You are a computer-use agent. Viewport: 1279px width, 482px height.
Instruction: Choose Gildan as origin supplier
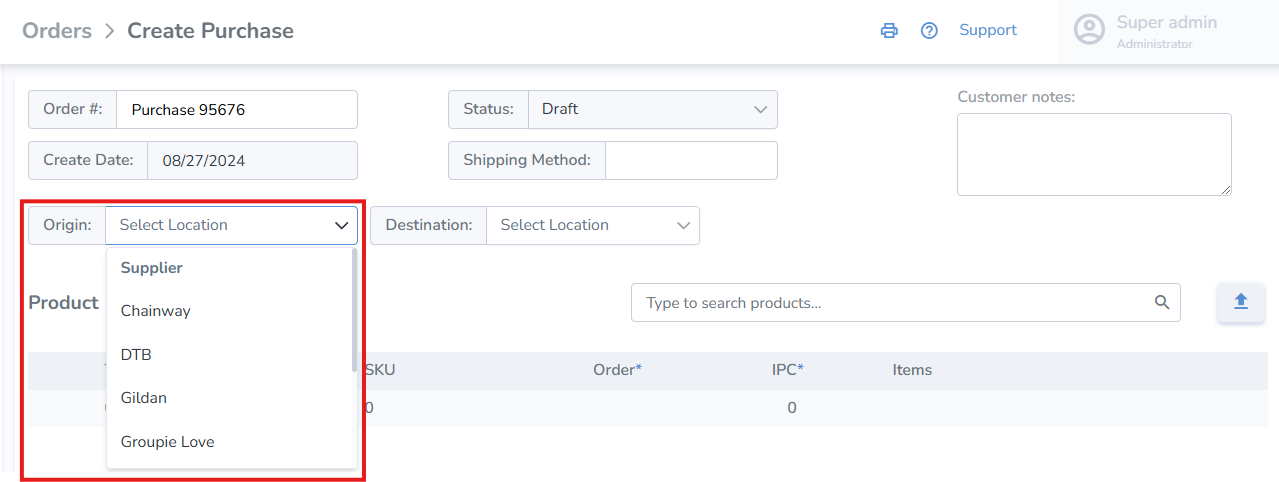pyautogui.click(x=144, y=398)
